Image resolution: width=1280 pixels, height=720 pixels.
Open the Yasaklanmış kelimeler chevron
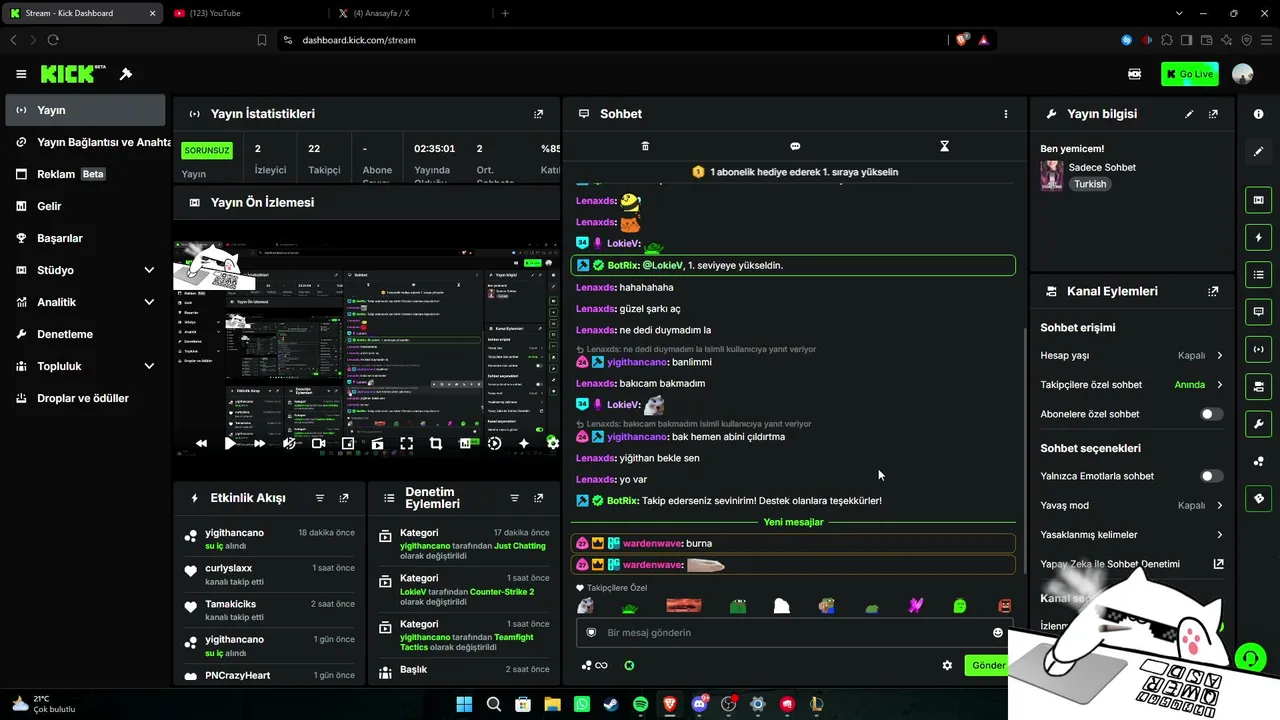1219,534
